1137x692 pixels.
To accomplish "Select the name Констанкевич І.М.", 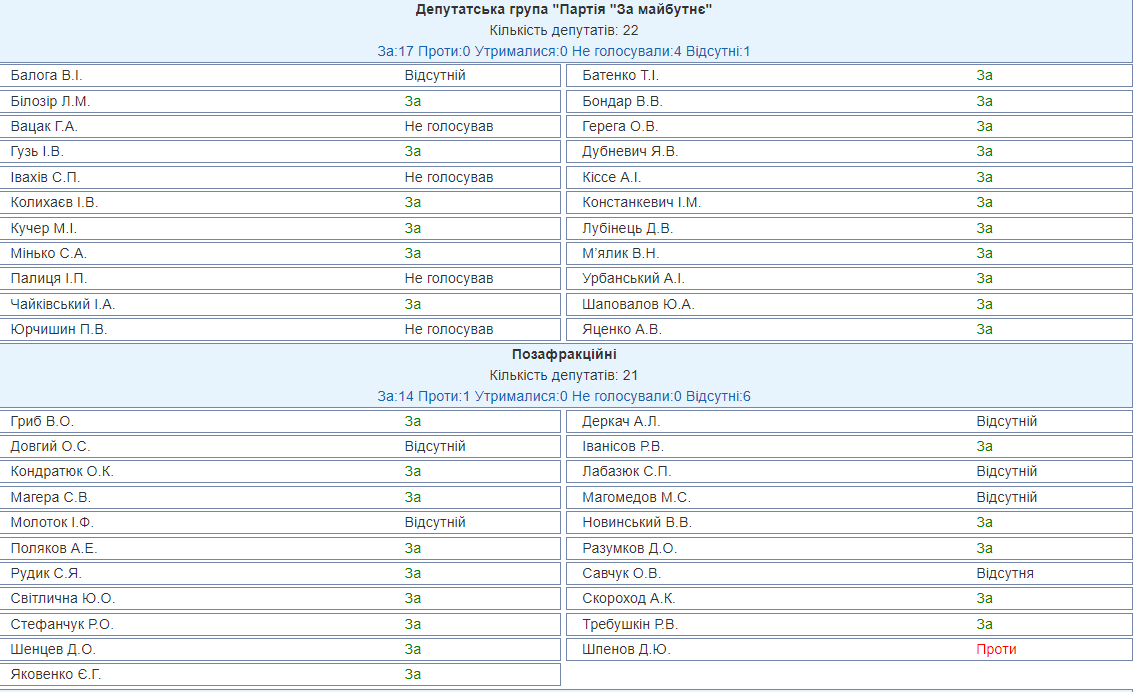I will pyautogui.click(x=642, y=202).
